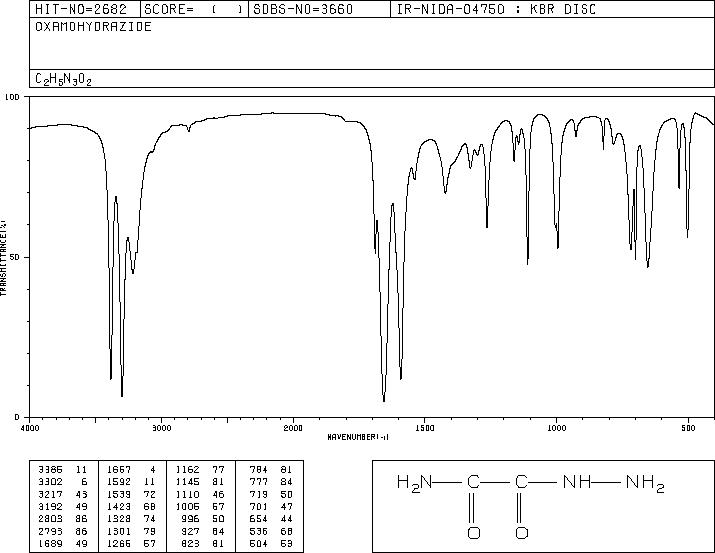
Task: Select the 1667 peak table entry
Action: point(131,470)
